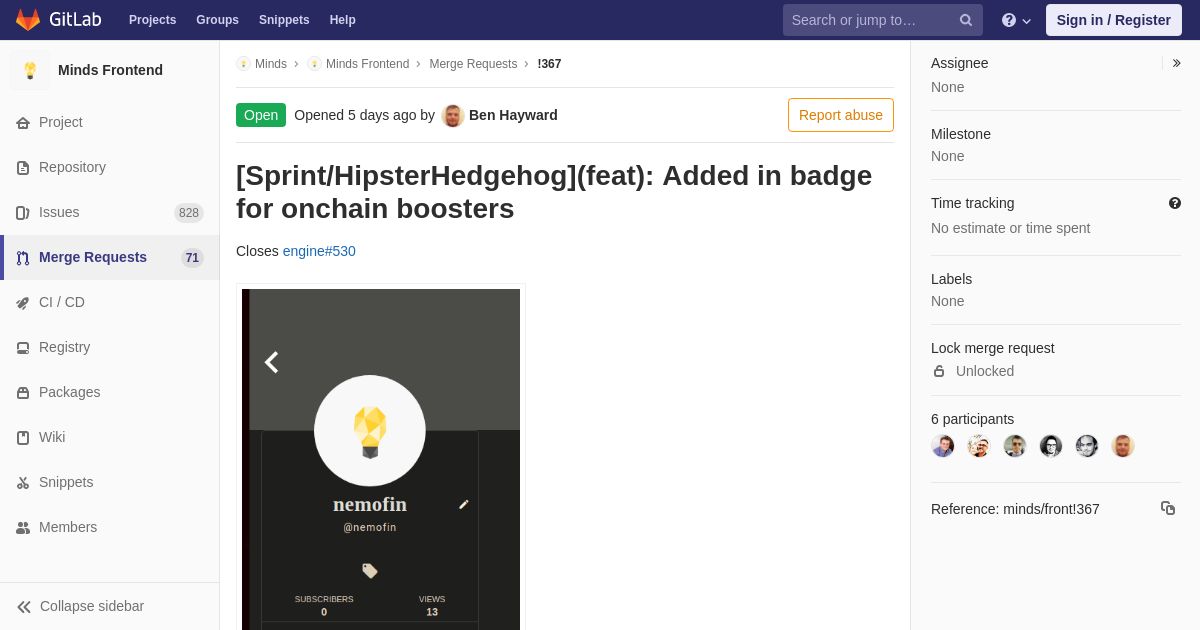Open the fifth participant avatar
The height and width of the screenshot is (630, 1200).
(x=1087, y=446)
